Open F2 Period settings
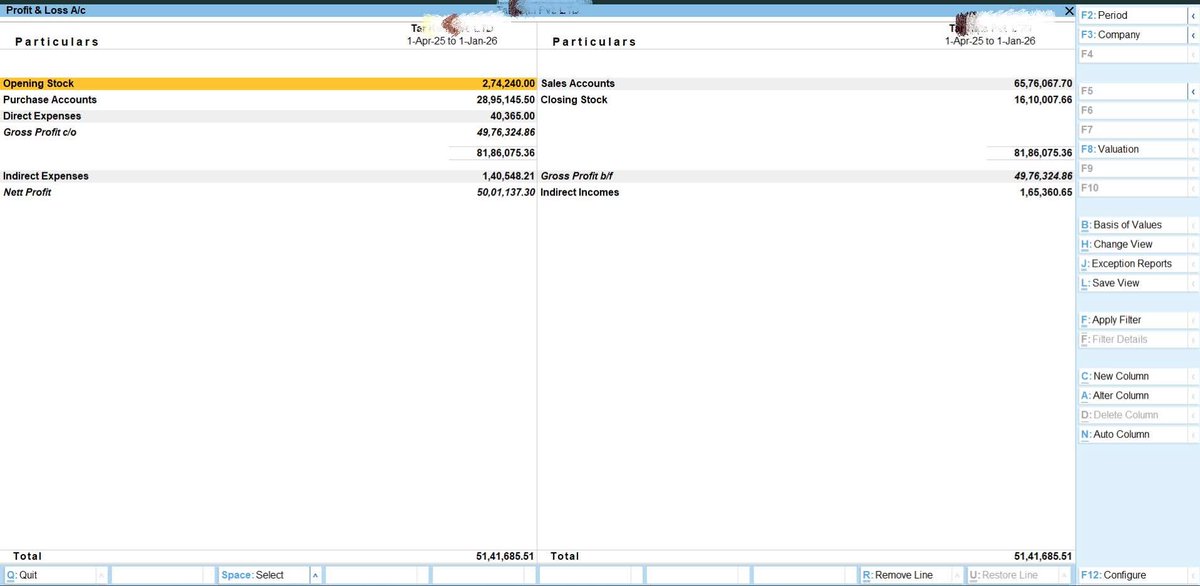The image size is (1200, 586). point(1131,15)
